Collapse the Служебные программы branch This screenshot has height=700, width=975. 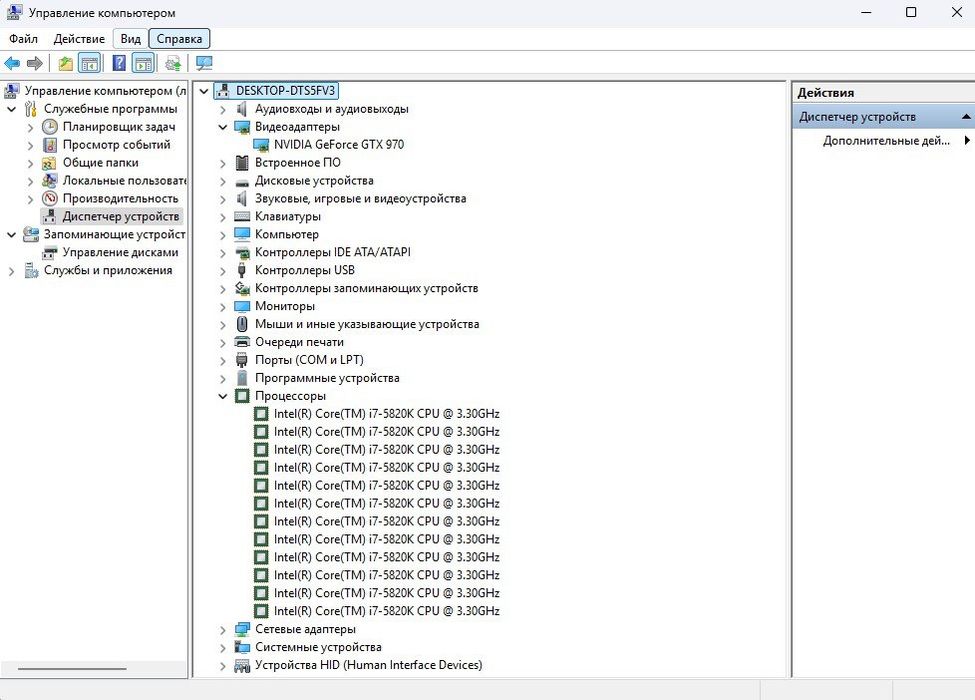tap(11, 109)
